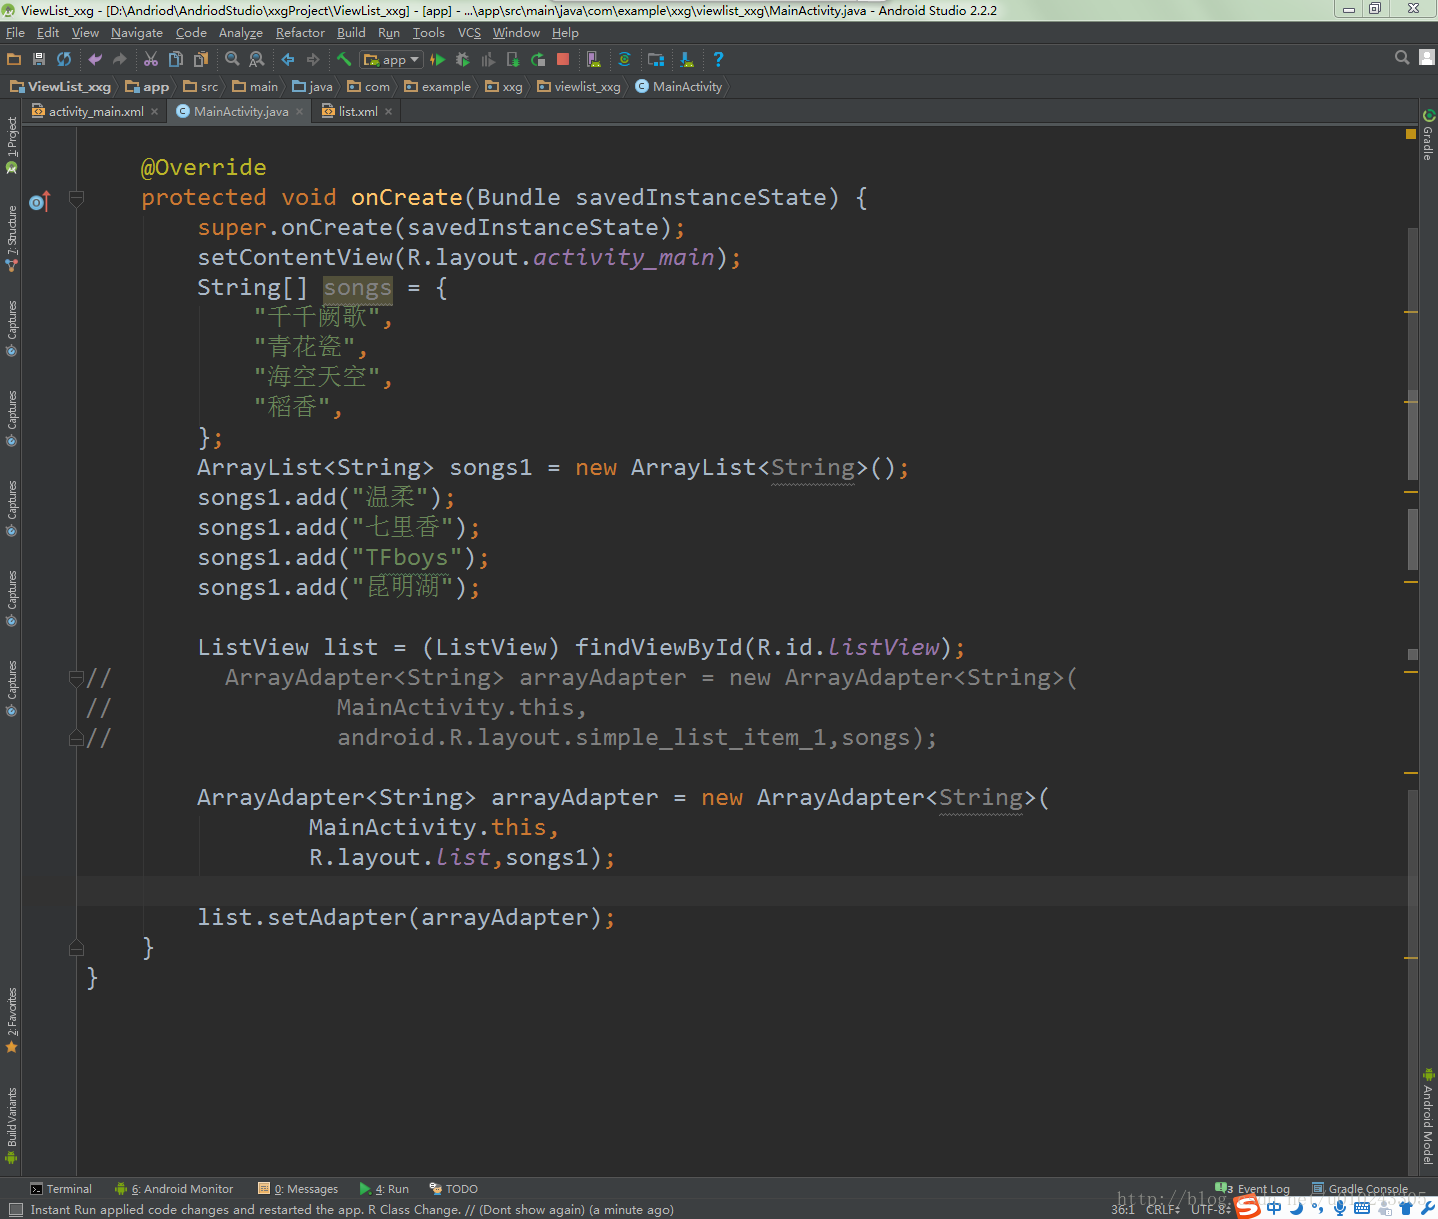Viewport: 1438px width, 1219px height.
Task: Toggle the Build Variants tool window
Action: (12, 1125)
